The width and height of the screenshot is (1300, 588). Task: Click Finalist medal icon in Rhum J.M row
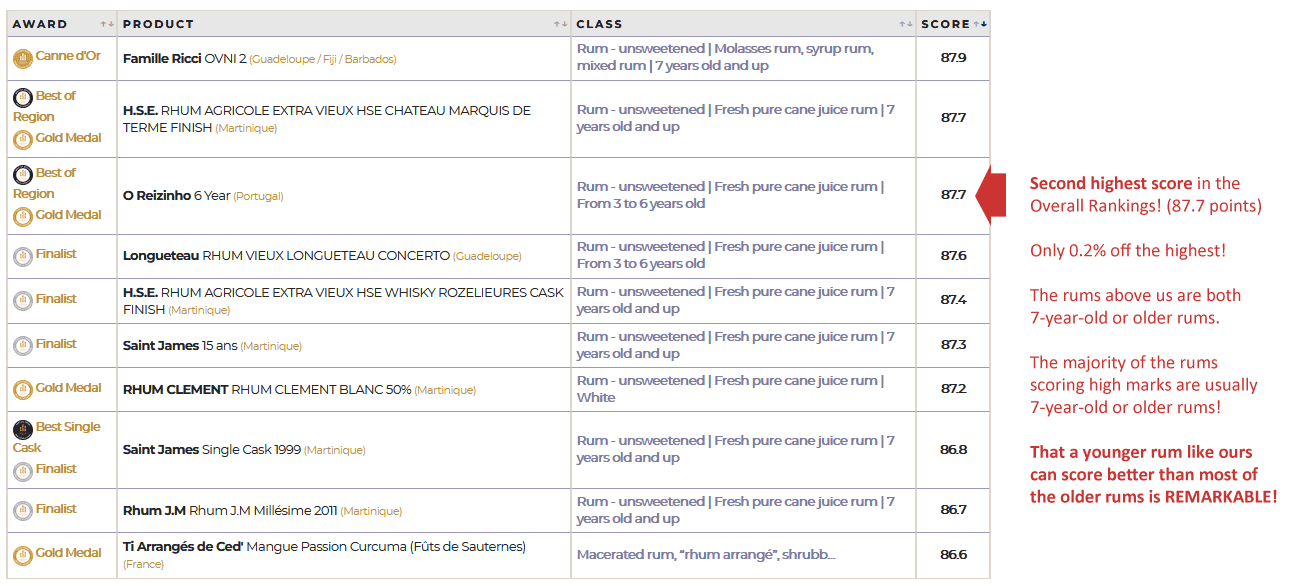(x=22, y=511)
